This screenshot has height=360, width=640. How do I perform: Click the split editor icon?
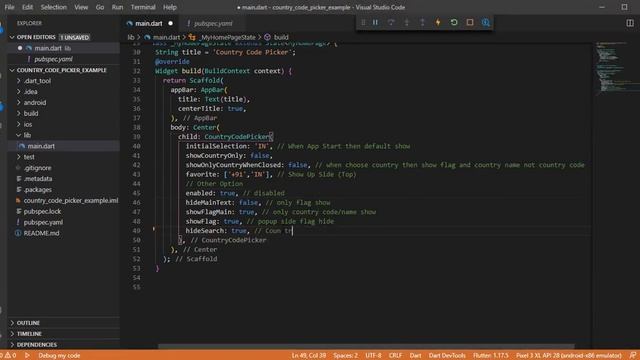coord(630,23)
